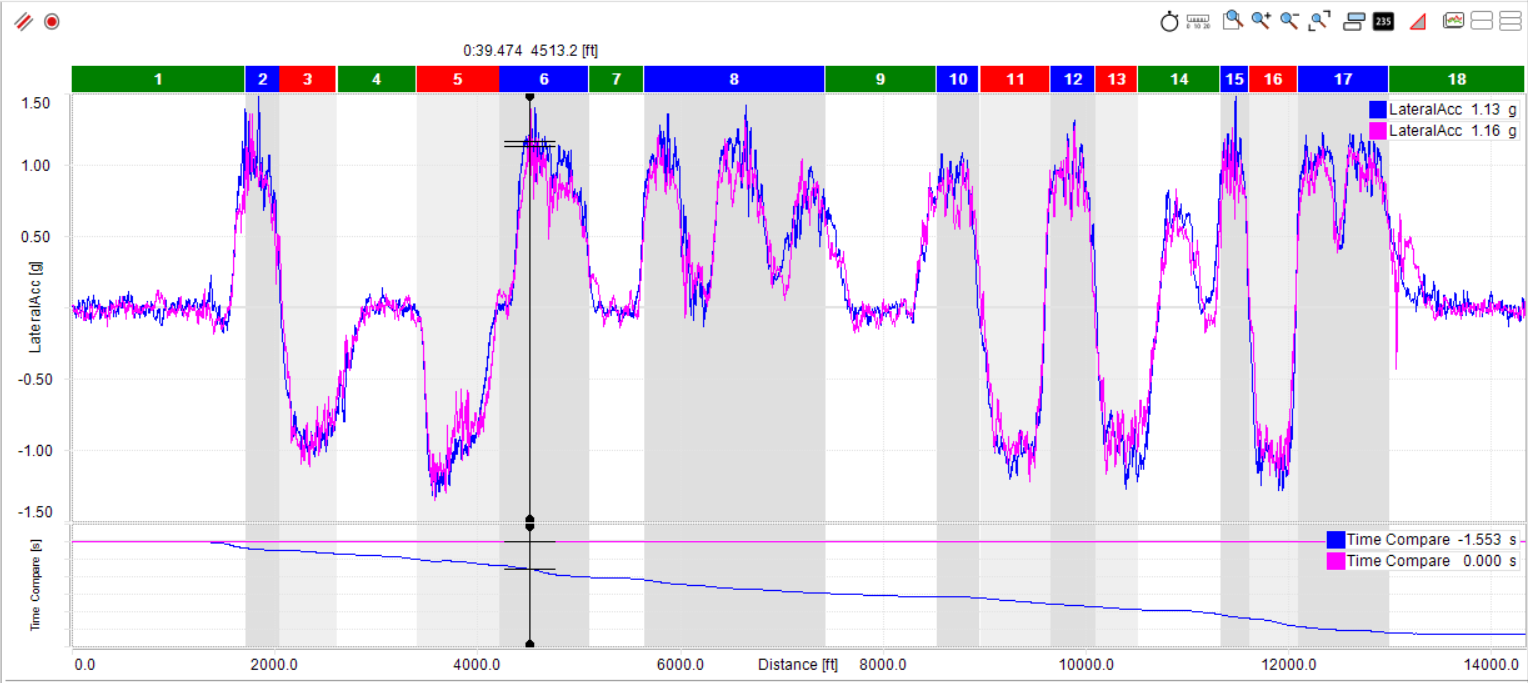Click the cursor handle atop the vertical line
Screen dimensions: 1528x683
coord(529,97)
